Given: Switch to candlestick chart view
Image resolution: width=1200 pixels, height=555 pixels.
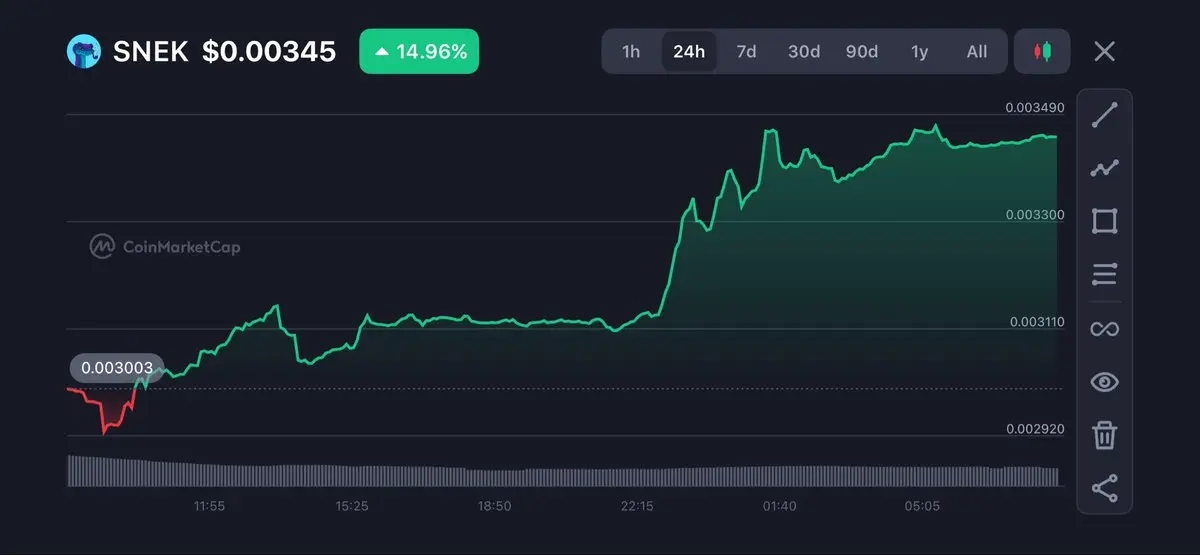Looking at the screenshot, I should 1042,51.
